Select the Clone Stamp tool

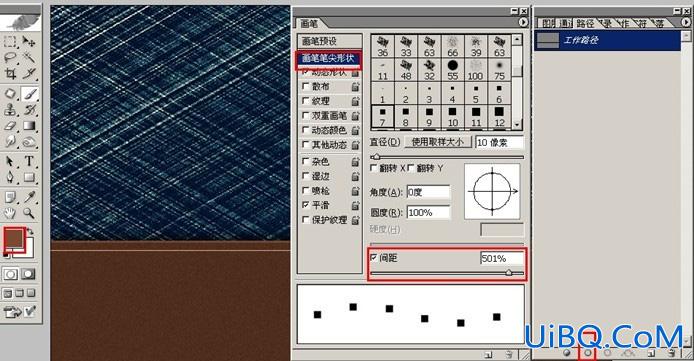coord(10,110)
